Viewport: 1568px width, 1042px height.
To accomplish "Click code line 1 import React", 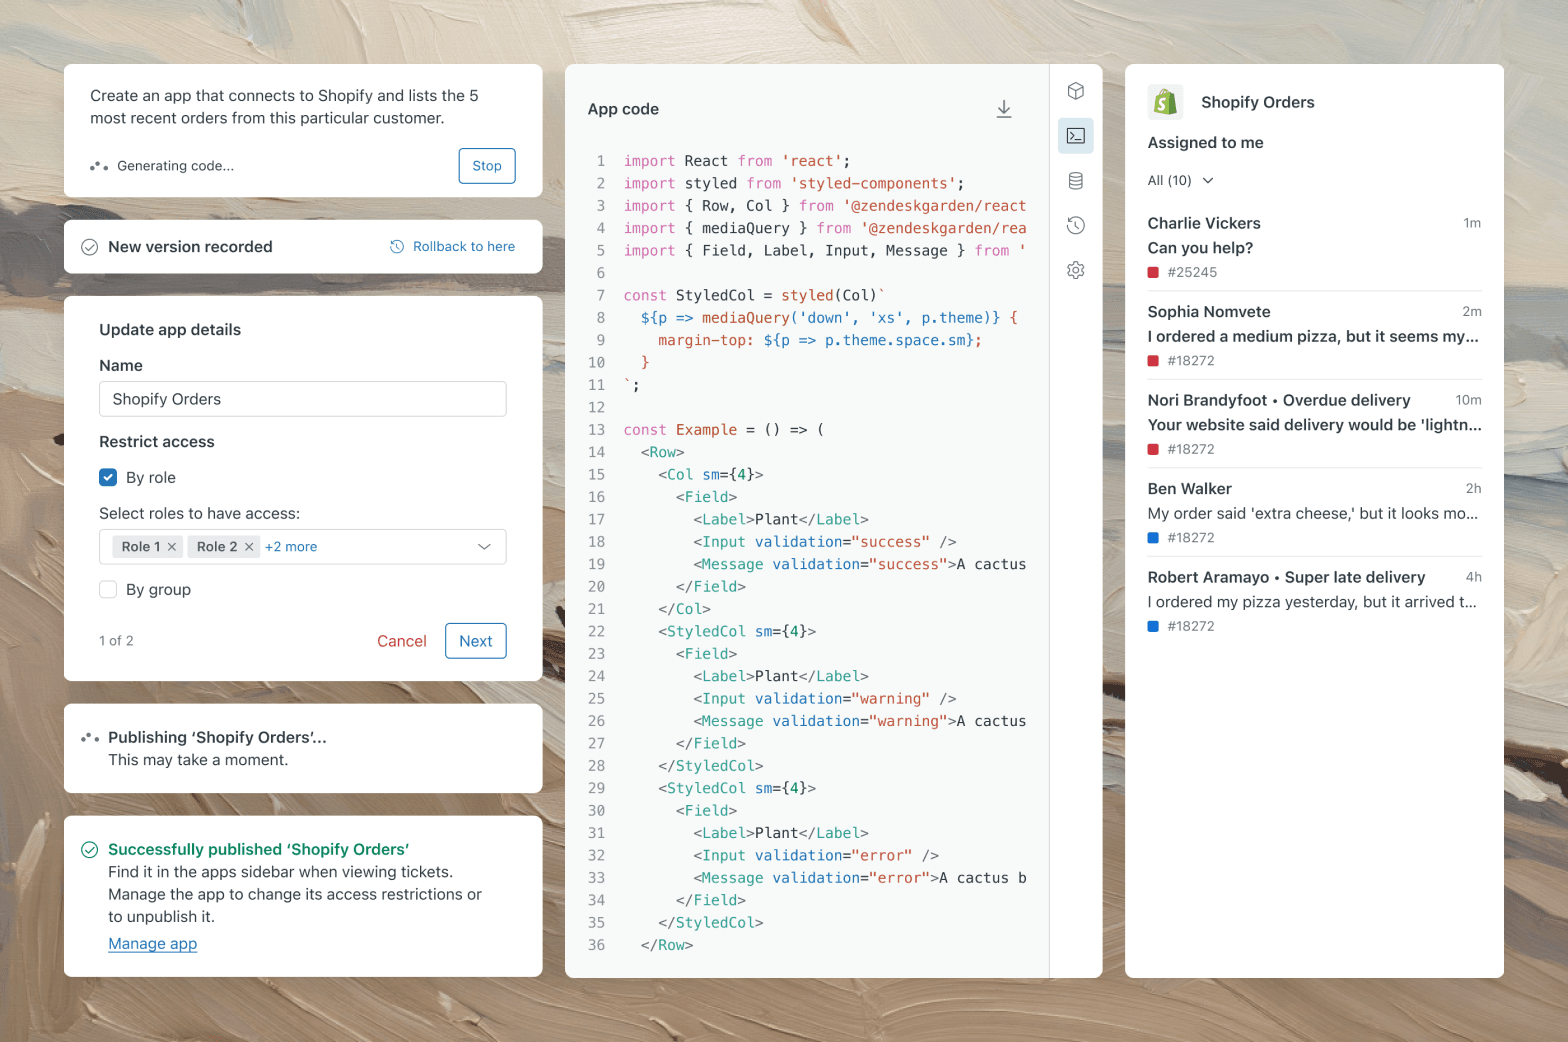I will [737, 161].
